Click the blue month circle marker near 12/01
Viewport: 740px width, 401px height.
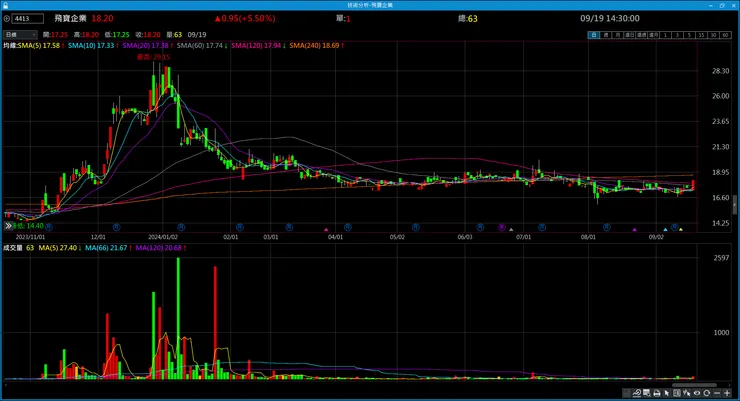click(116, 227)
